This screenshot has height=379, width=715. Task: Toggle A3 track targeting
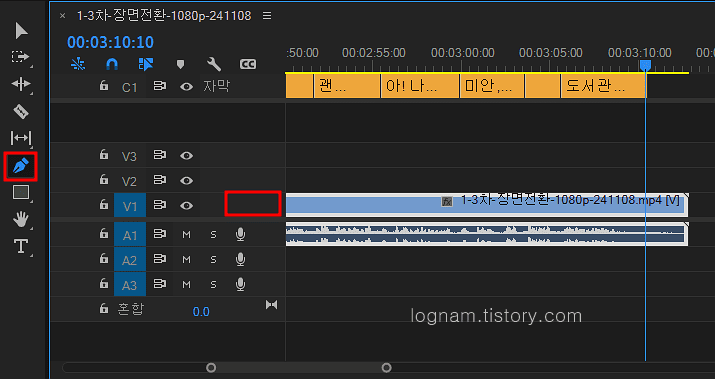click(130, 285)
